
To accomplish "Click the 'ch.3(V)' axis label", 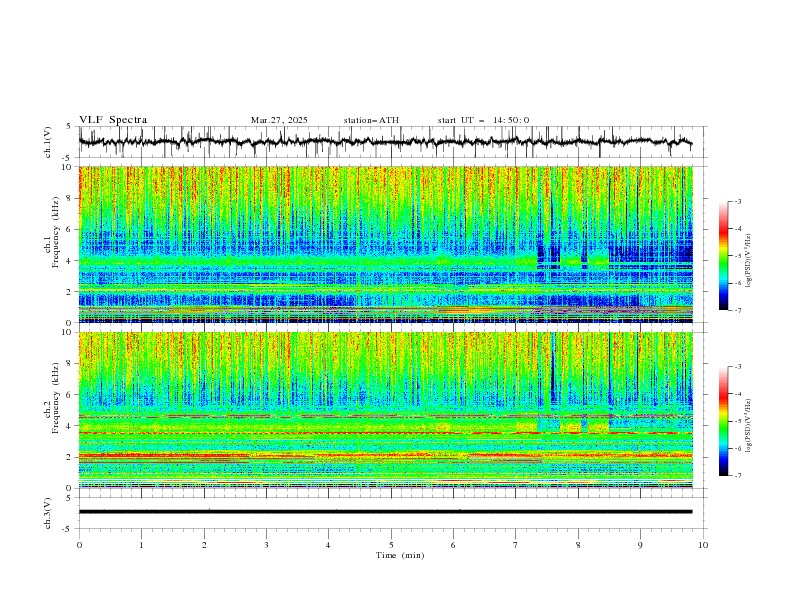I will (x=48, y=513).
